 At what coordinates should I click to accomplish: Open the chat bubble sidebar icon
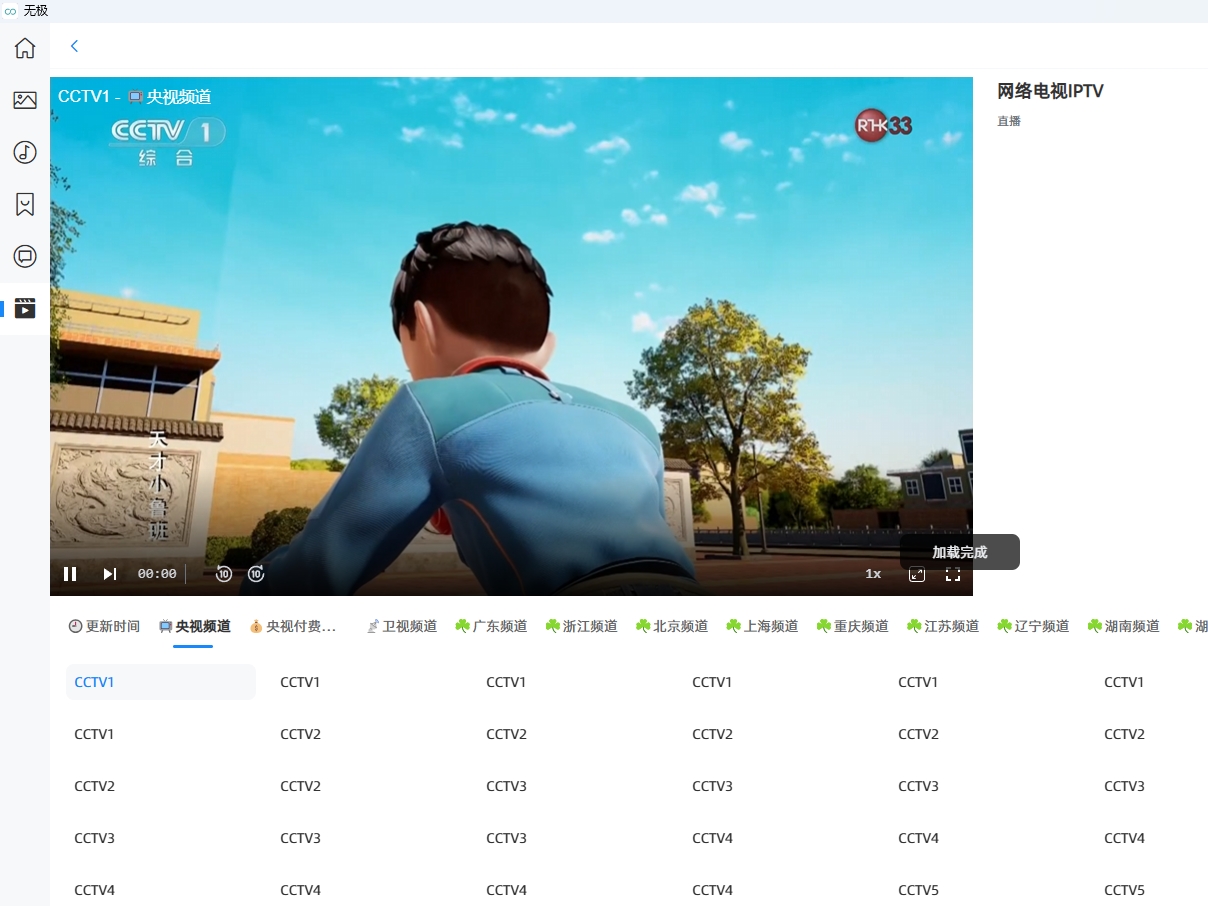[x=25, y=256]
